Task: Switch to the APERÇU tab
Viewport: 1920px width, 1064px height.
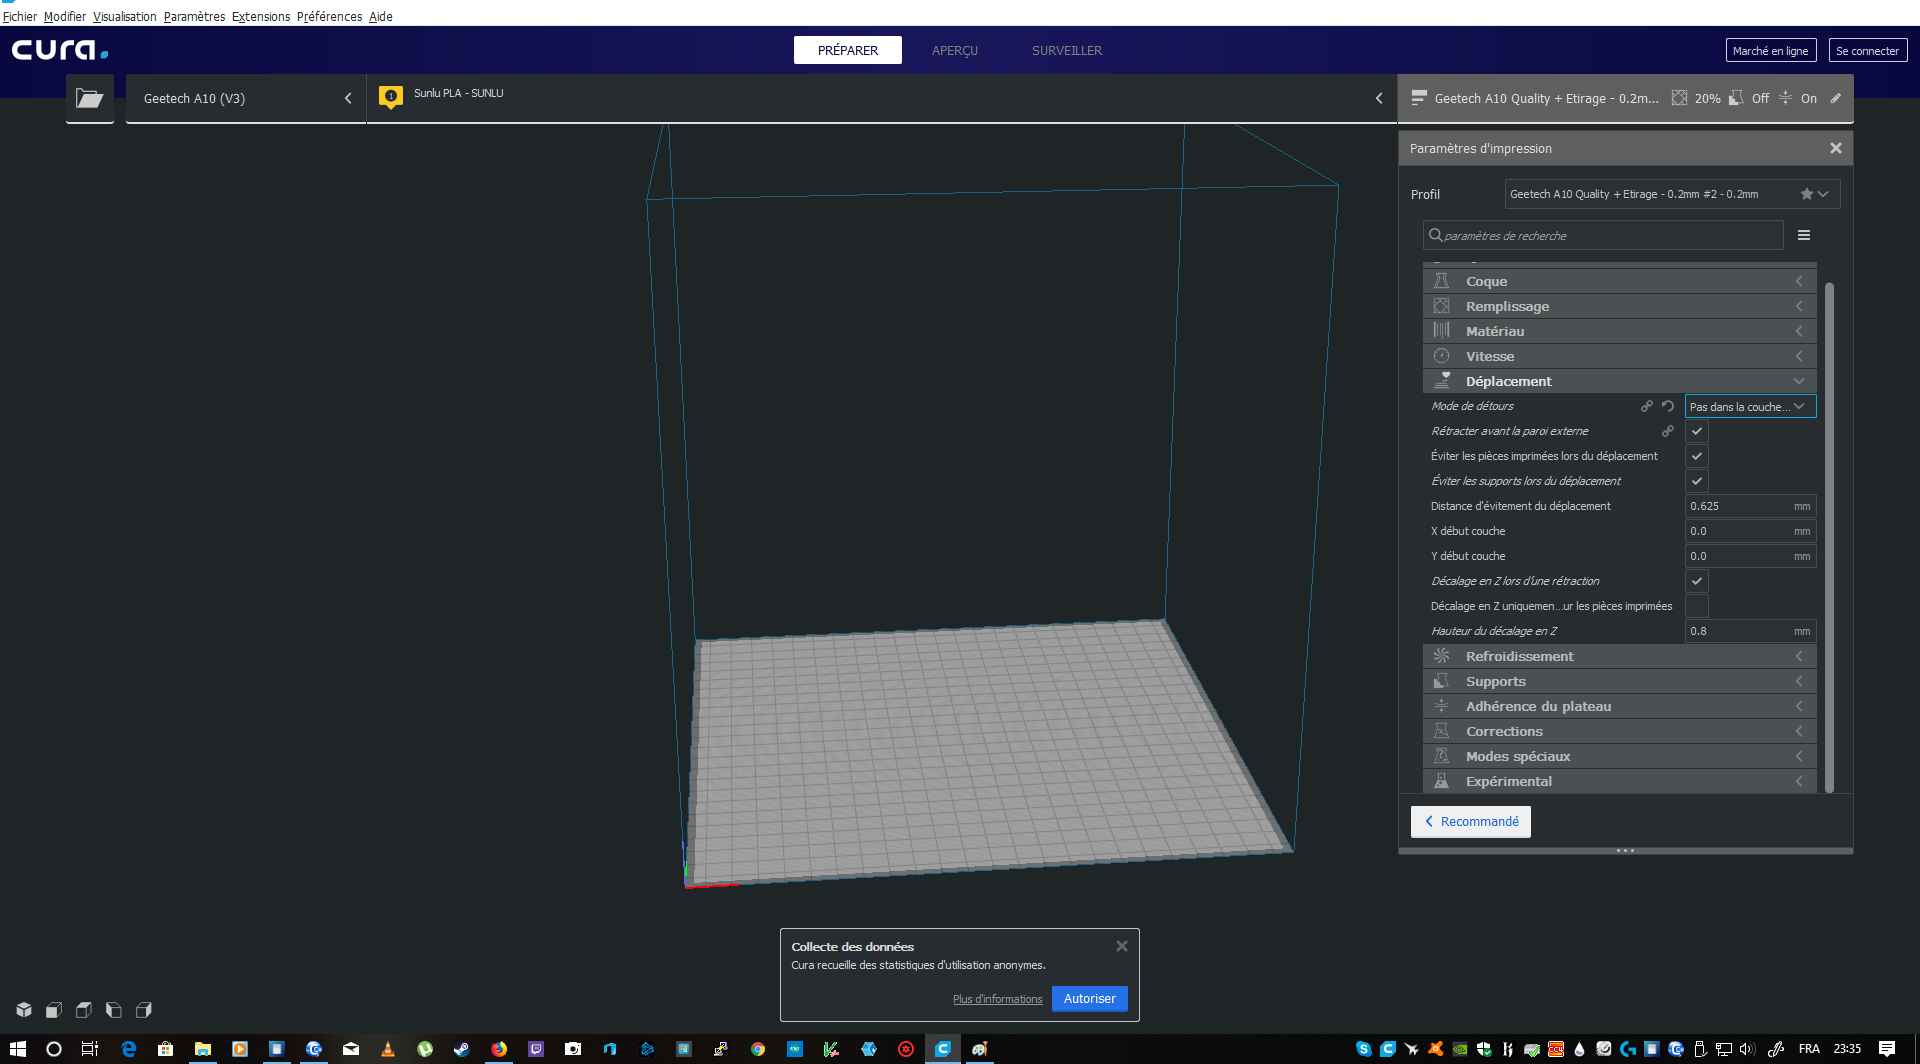Action: tap(955, 50)
